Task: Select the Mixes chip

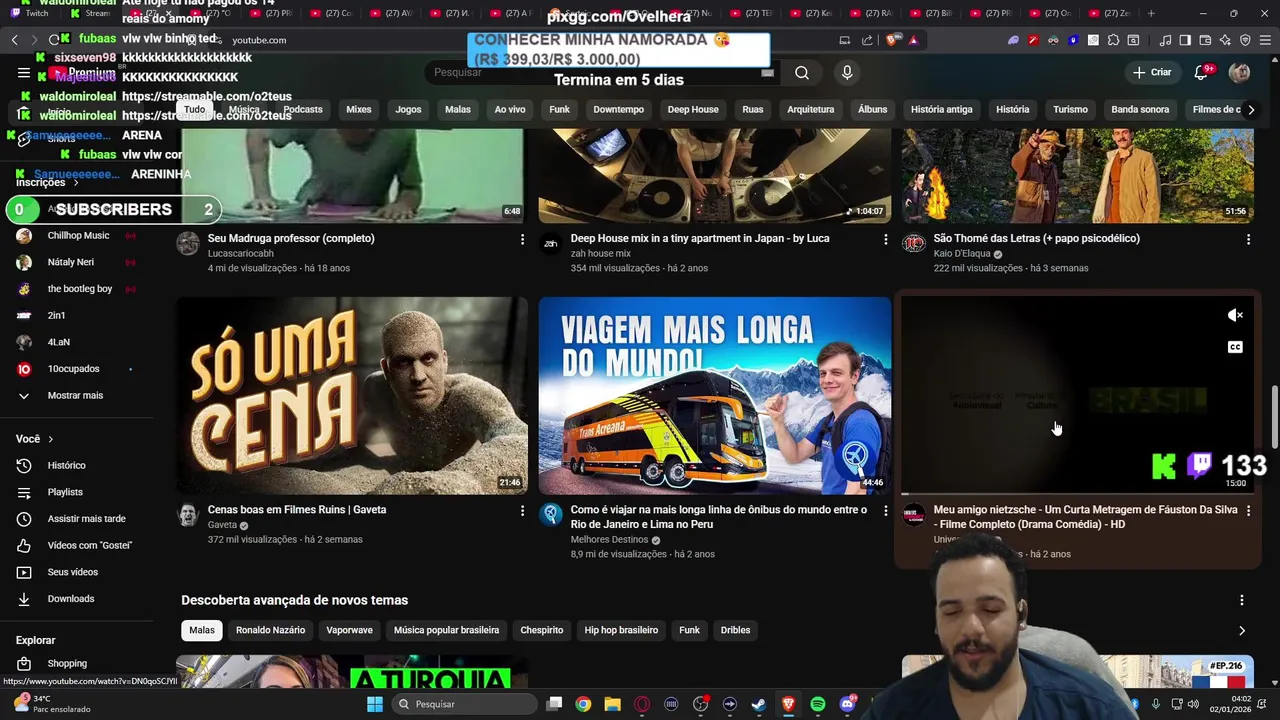Action: pos(359,109)
